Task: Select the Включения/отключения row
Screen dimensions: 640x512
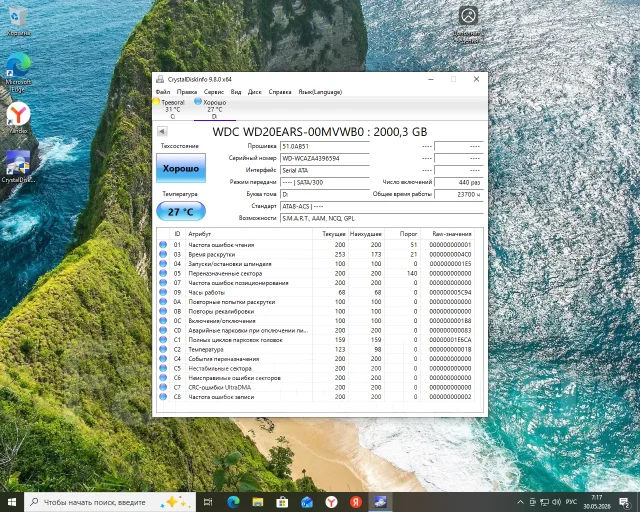Action: [x=316, y=321]
